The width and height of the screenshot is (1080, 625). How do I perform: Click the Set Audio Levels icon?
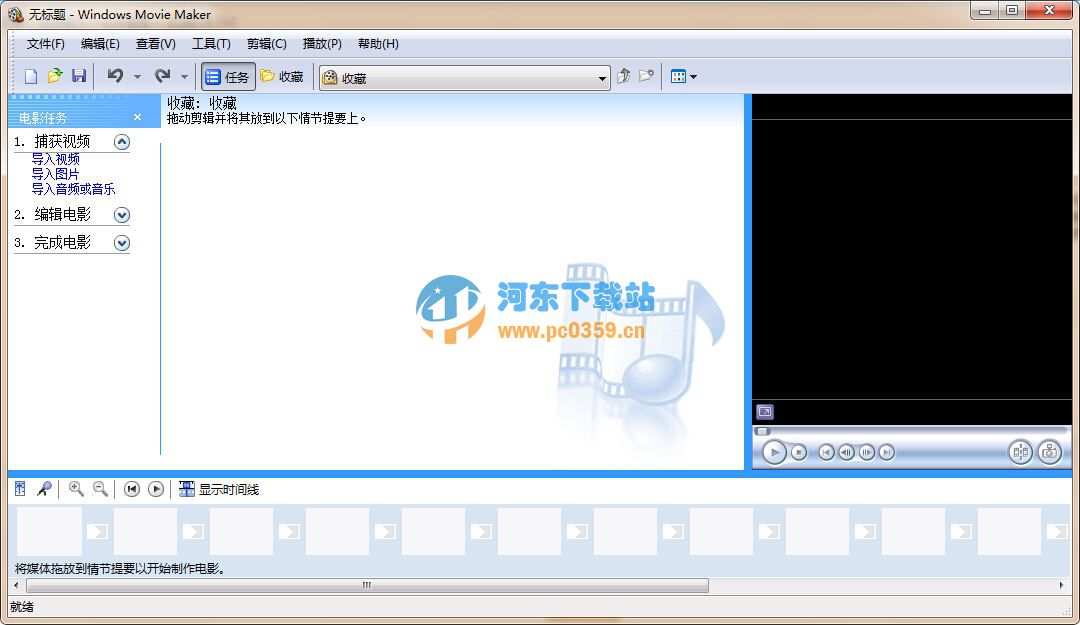click(19, 489)
